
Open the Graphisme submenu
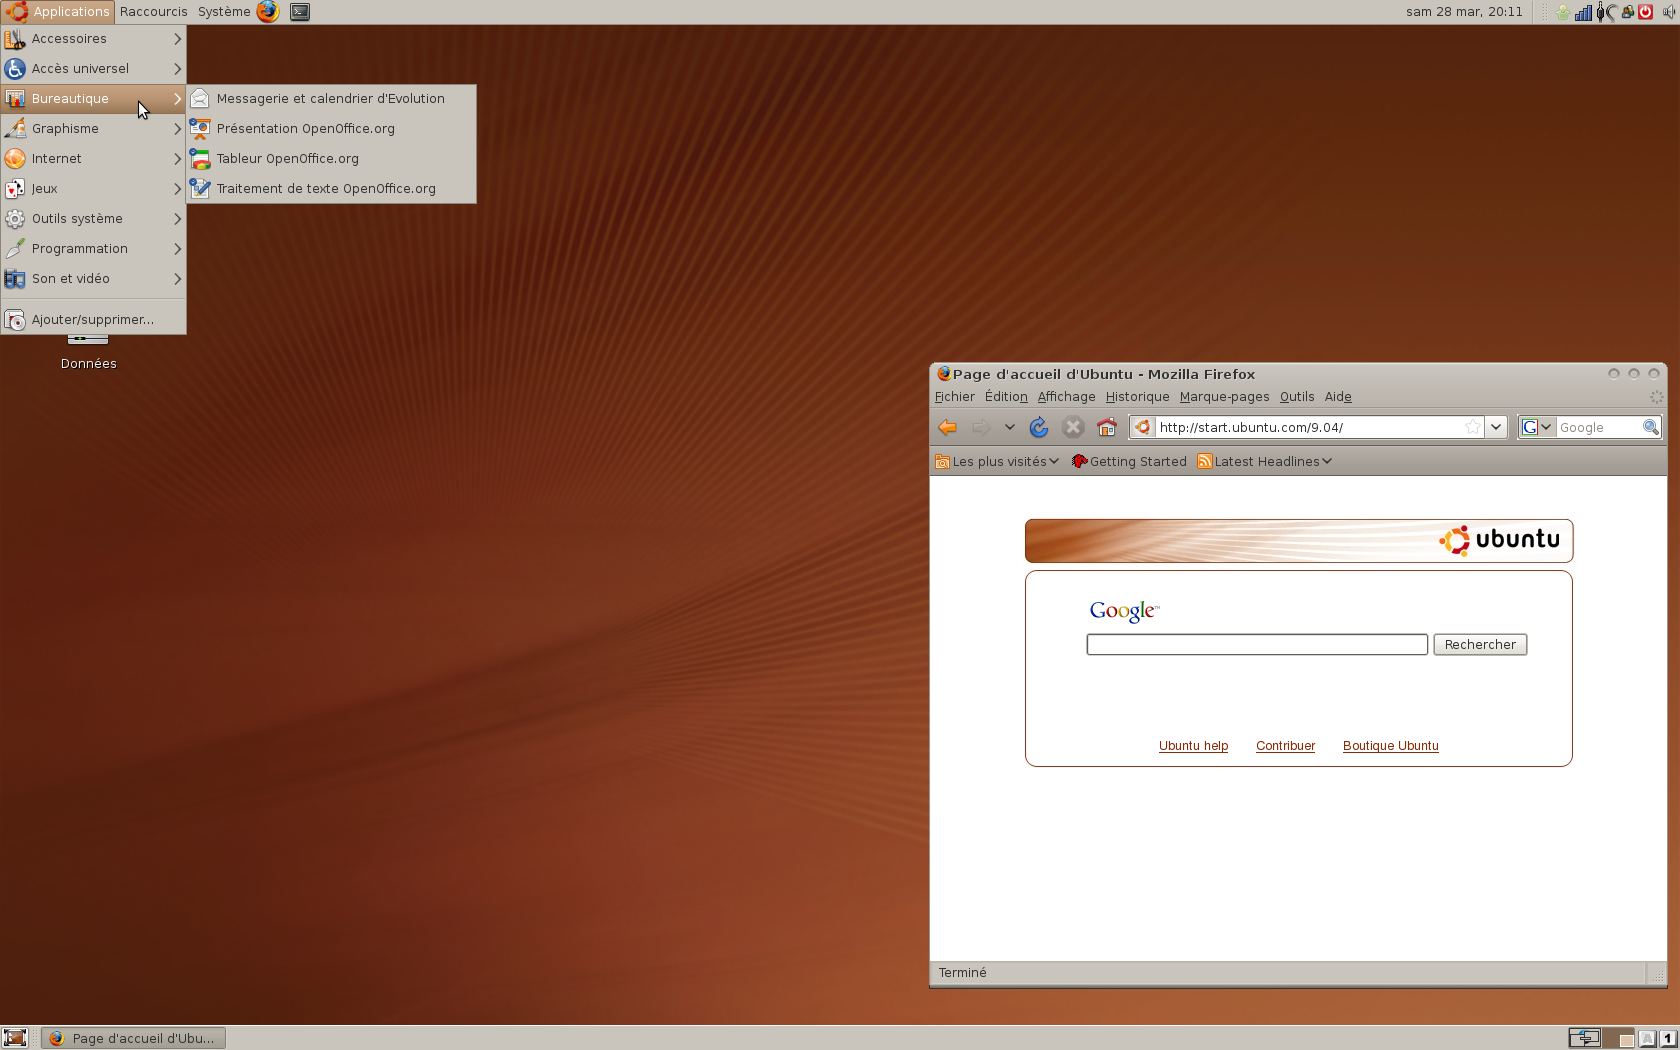(x=93, y=128)
